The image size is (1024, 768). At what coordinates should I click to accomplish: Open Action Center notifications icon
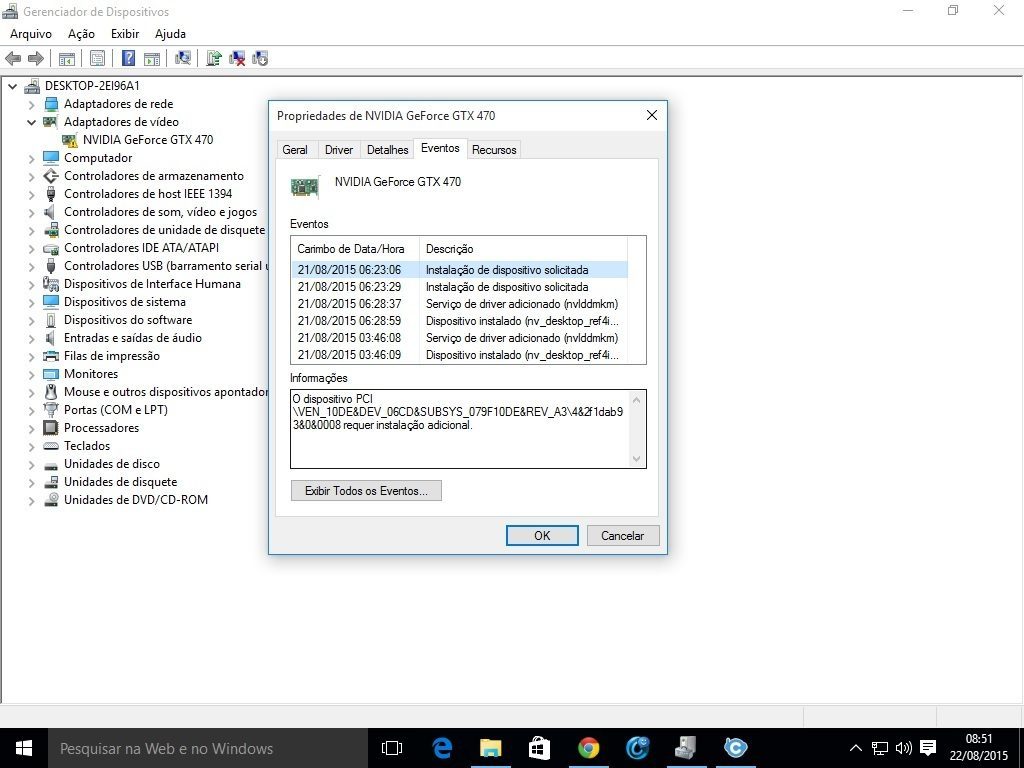click(928, 748)
